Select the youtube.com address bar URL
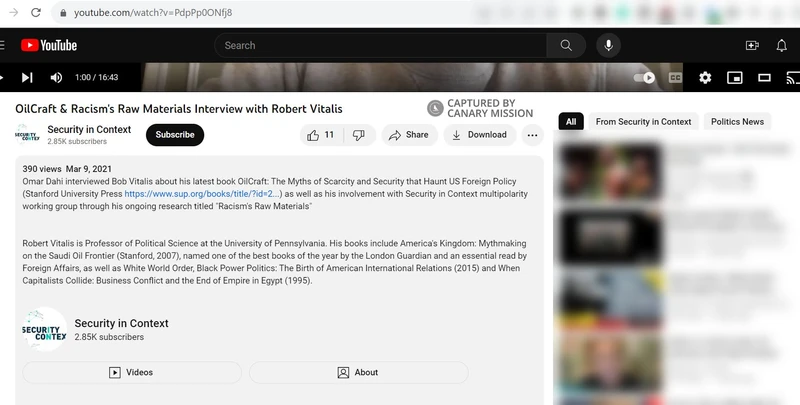Viewport: 800px width, 405px height. point(153,13)
